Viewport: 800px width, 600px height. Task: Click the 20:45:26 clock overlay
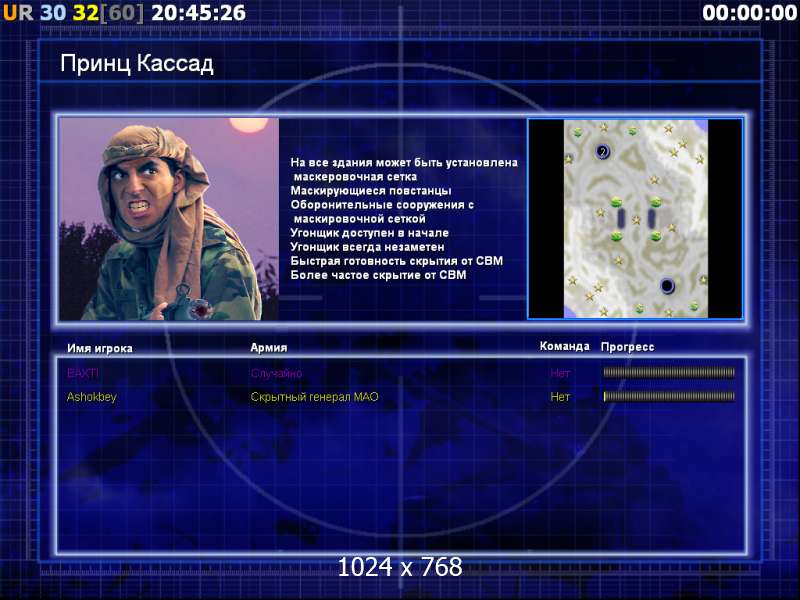pyautogui.click(x=198, y=13)
